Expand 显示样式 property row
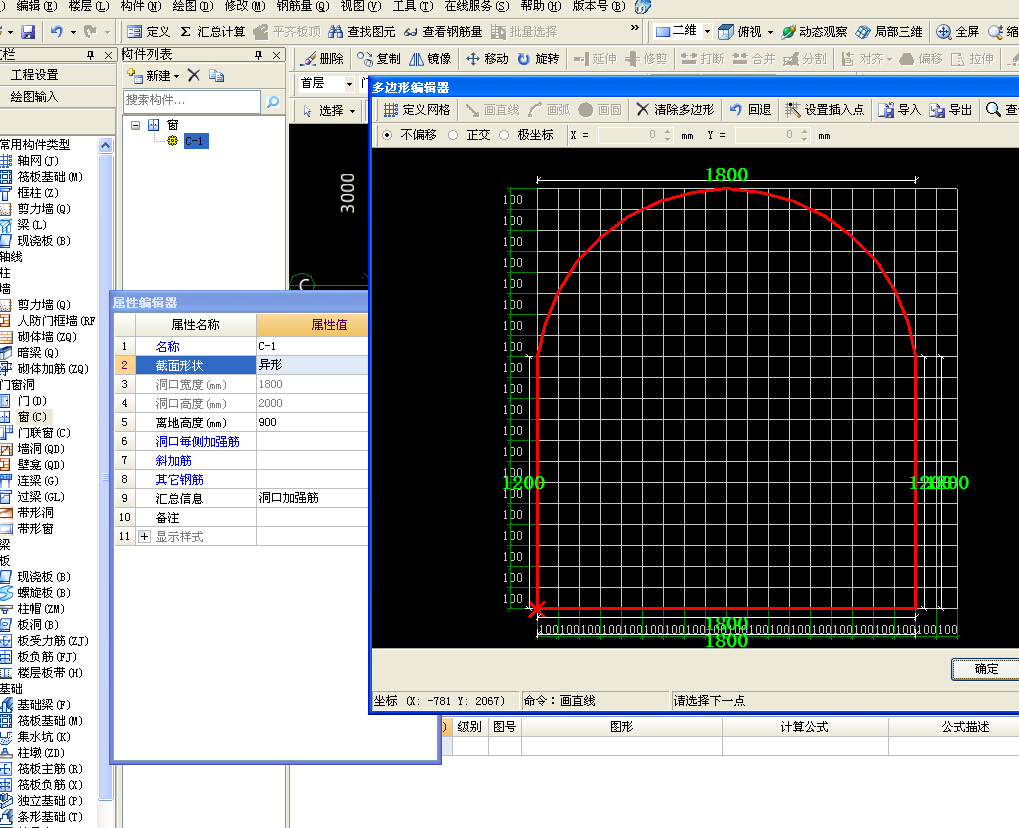1019x828 pixels. coord(145,537)
